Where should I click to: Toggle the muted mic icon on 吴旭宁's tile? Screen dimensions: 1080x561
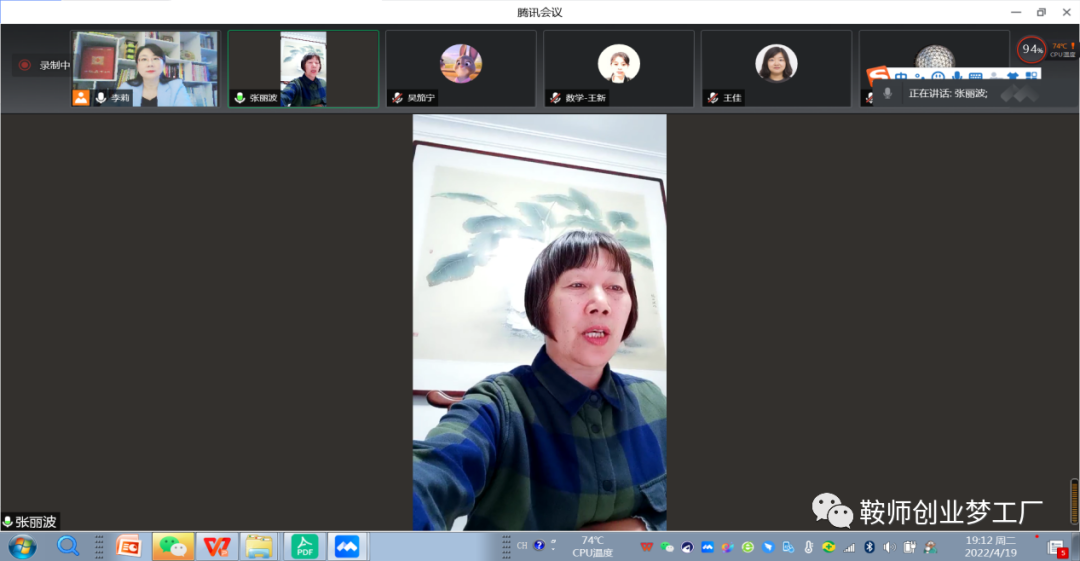click(x=397, y=98)
